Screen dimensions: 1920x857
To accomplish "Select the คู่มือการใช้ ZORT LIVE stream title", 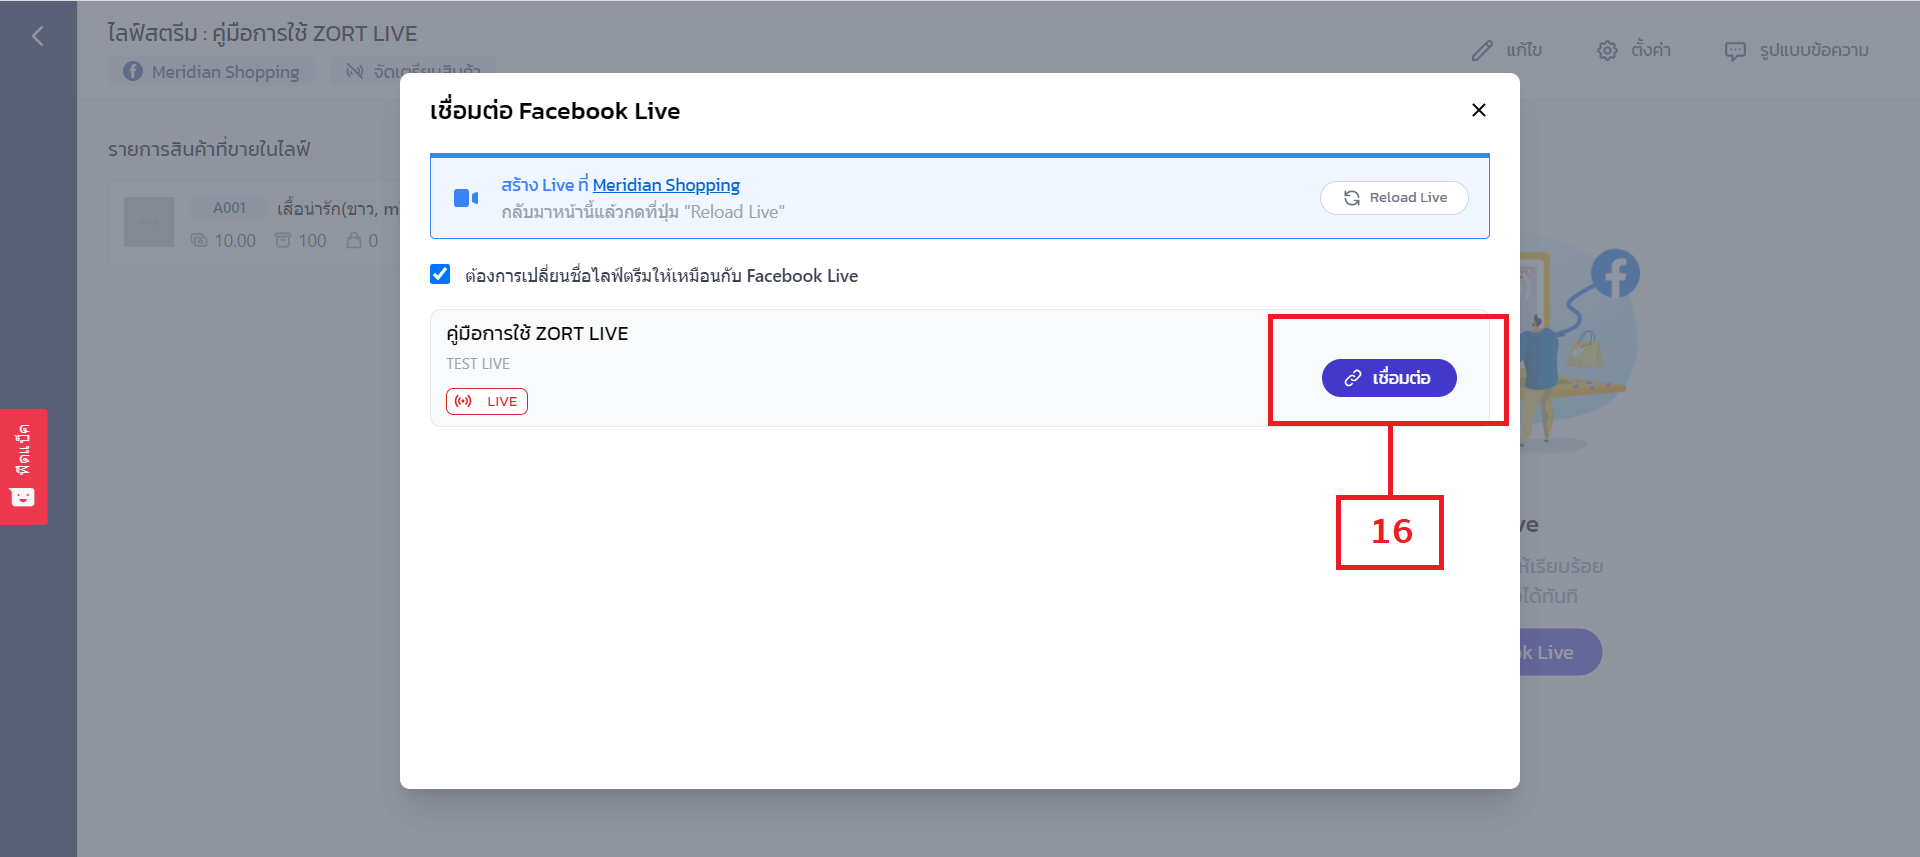I will pos(537,333).
